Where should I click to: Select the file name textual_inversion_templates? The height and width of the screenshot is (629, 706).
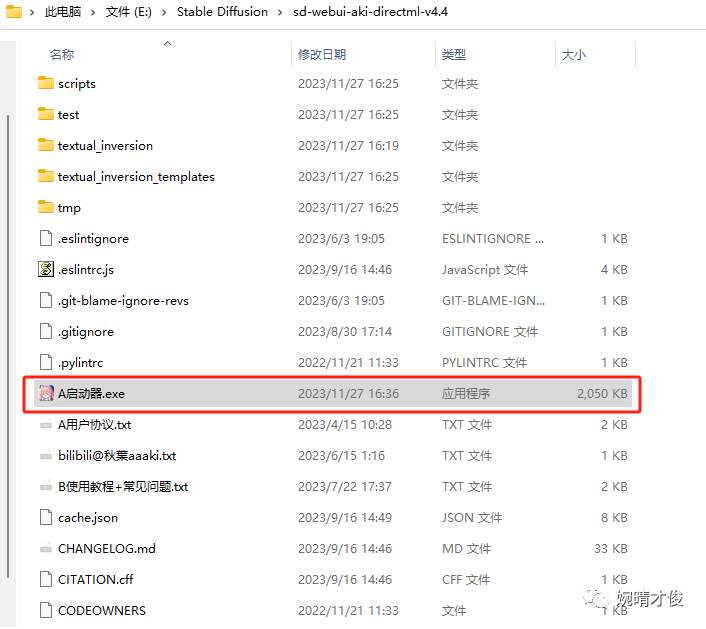(x=136, y=177)
